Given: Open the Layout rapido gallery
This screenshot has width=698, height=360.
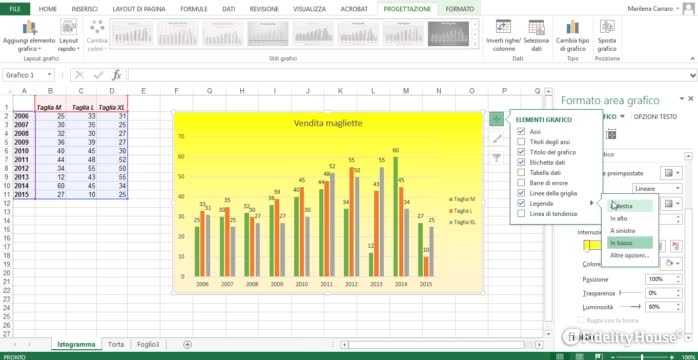Looking at the screenshot, I should 69,36.
